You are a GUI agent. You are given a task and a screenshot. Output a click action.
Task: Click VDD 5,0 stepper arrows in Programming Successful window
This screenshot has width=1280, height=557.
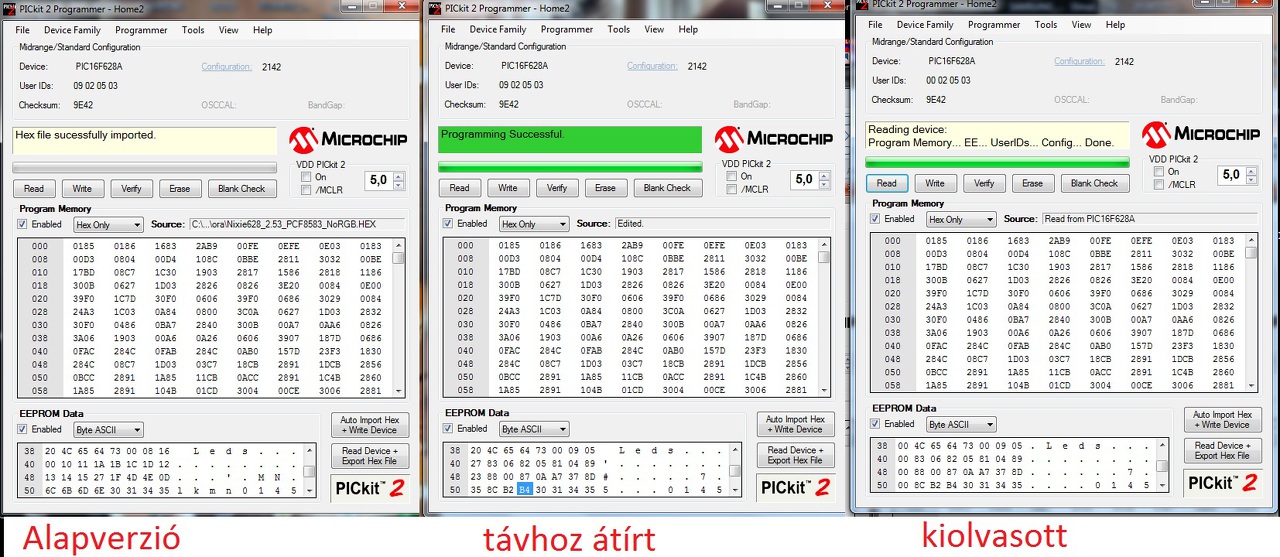pos(825,180)
